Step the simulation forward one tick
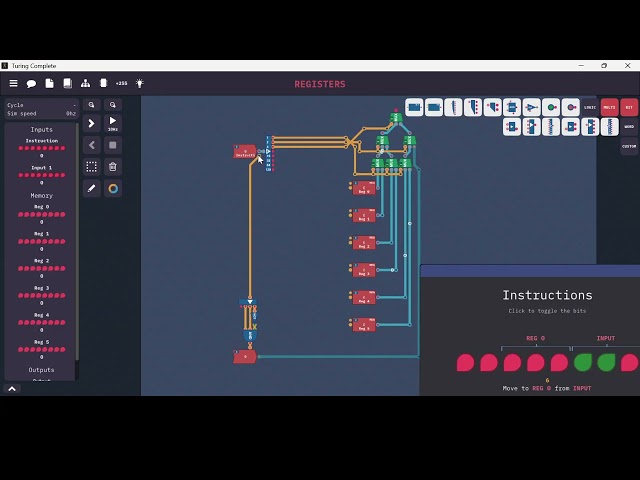The width and height of the screenshot is (640, 480). click(x=91, y=123)
